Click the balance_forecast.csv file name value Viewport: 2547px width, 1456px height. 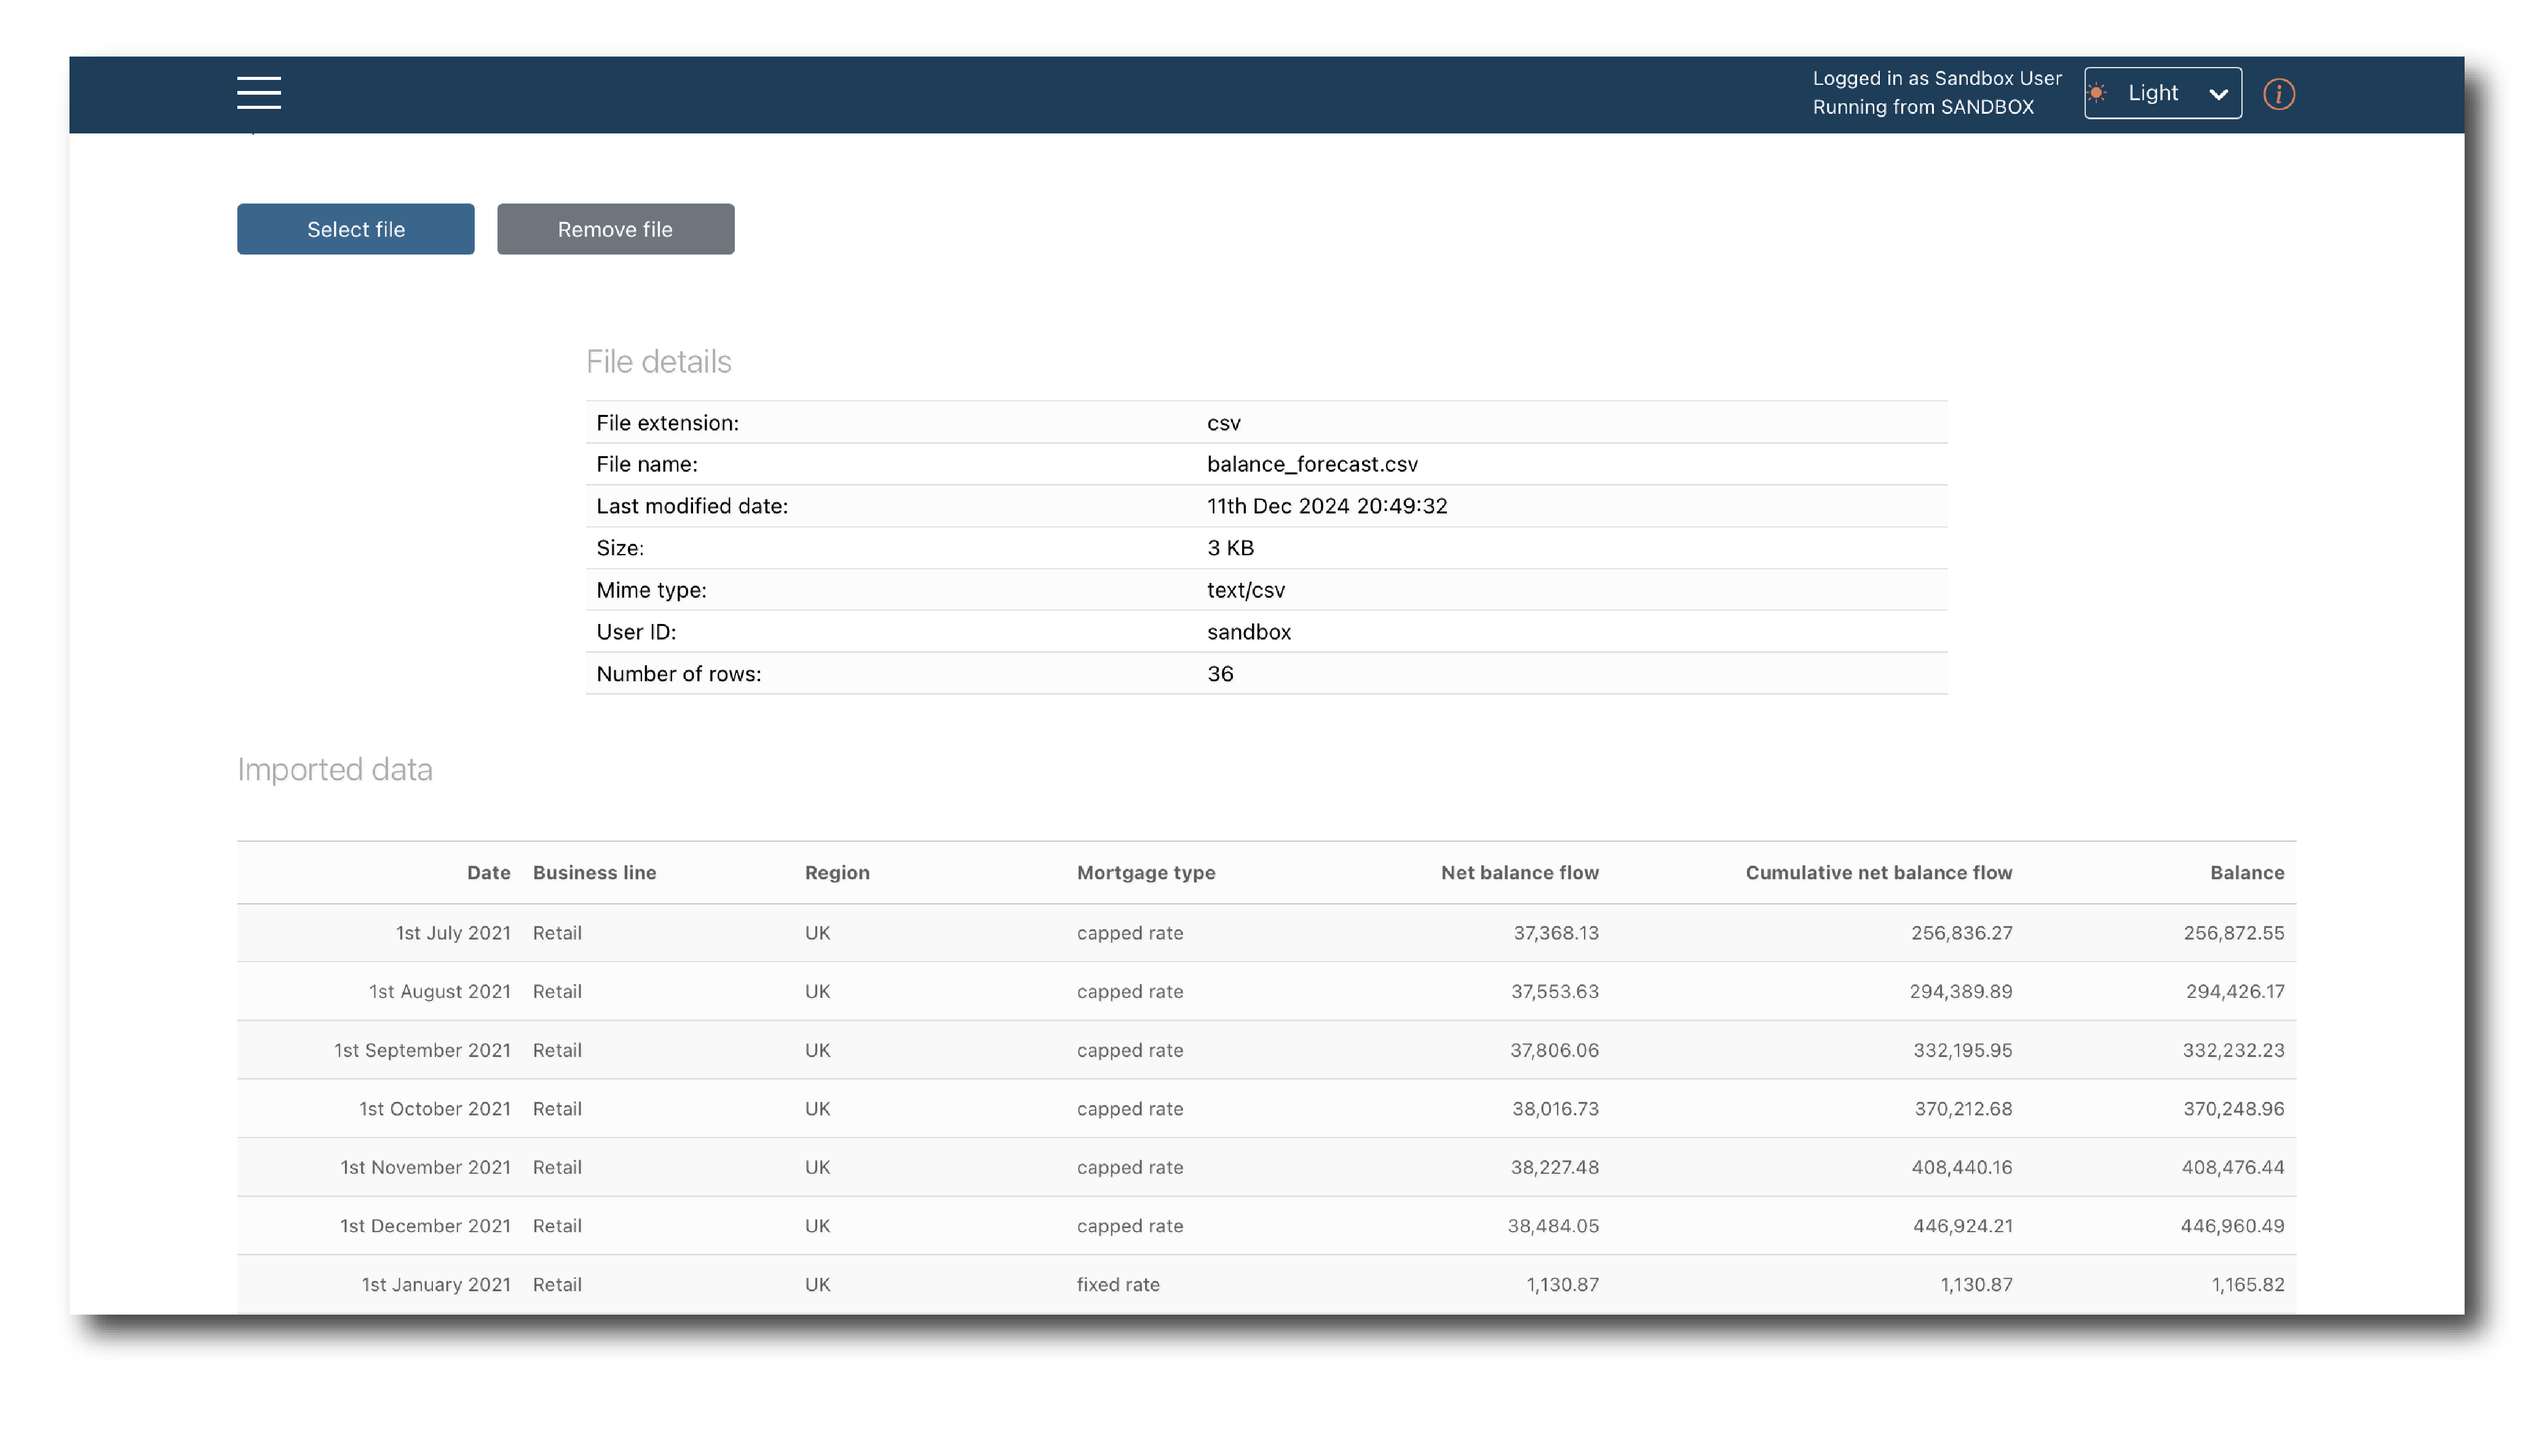coord(1312,464)
